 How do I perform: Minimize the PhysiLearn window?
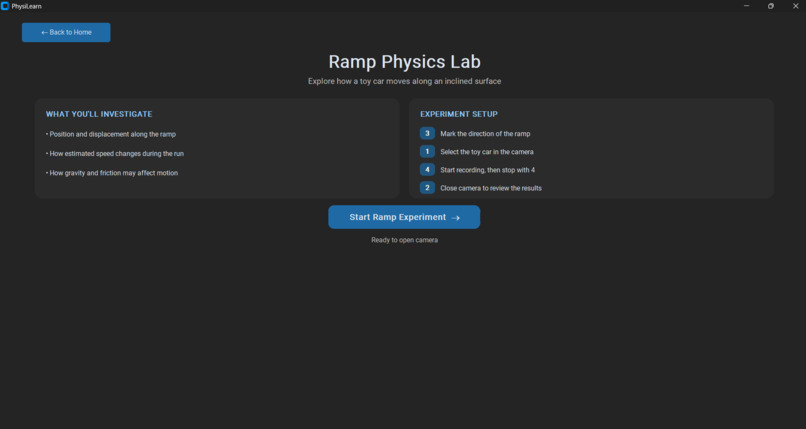pyautogui.click(x=746, y=6)
